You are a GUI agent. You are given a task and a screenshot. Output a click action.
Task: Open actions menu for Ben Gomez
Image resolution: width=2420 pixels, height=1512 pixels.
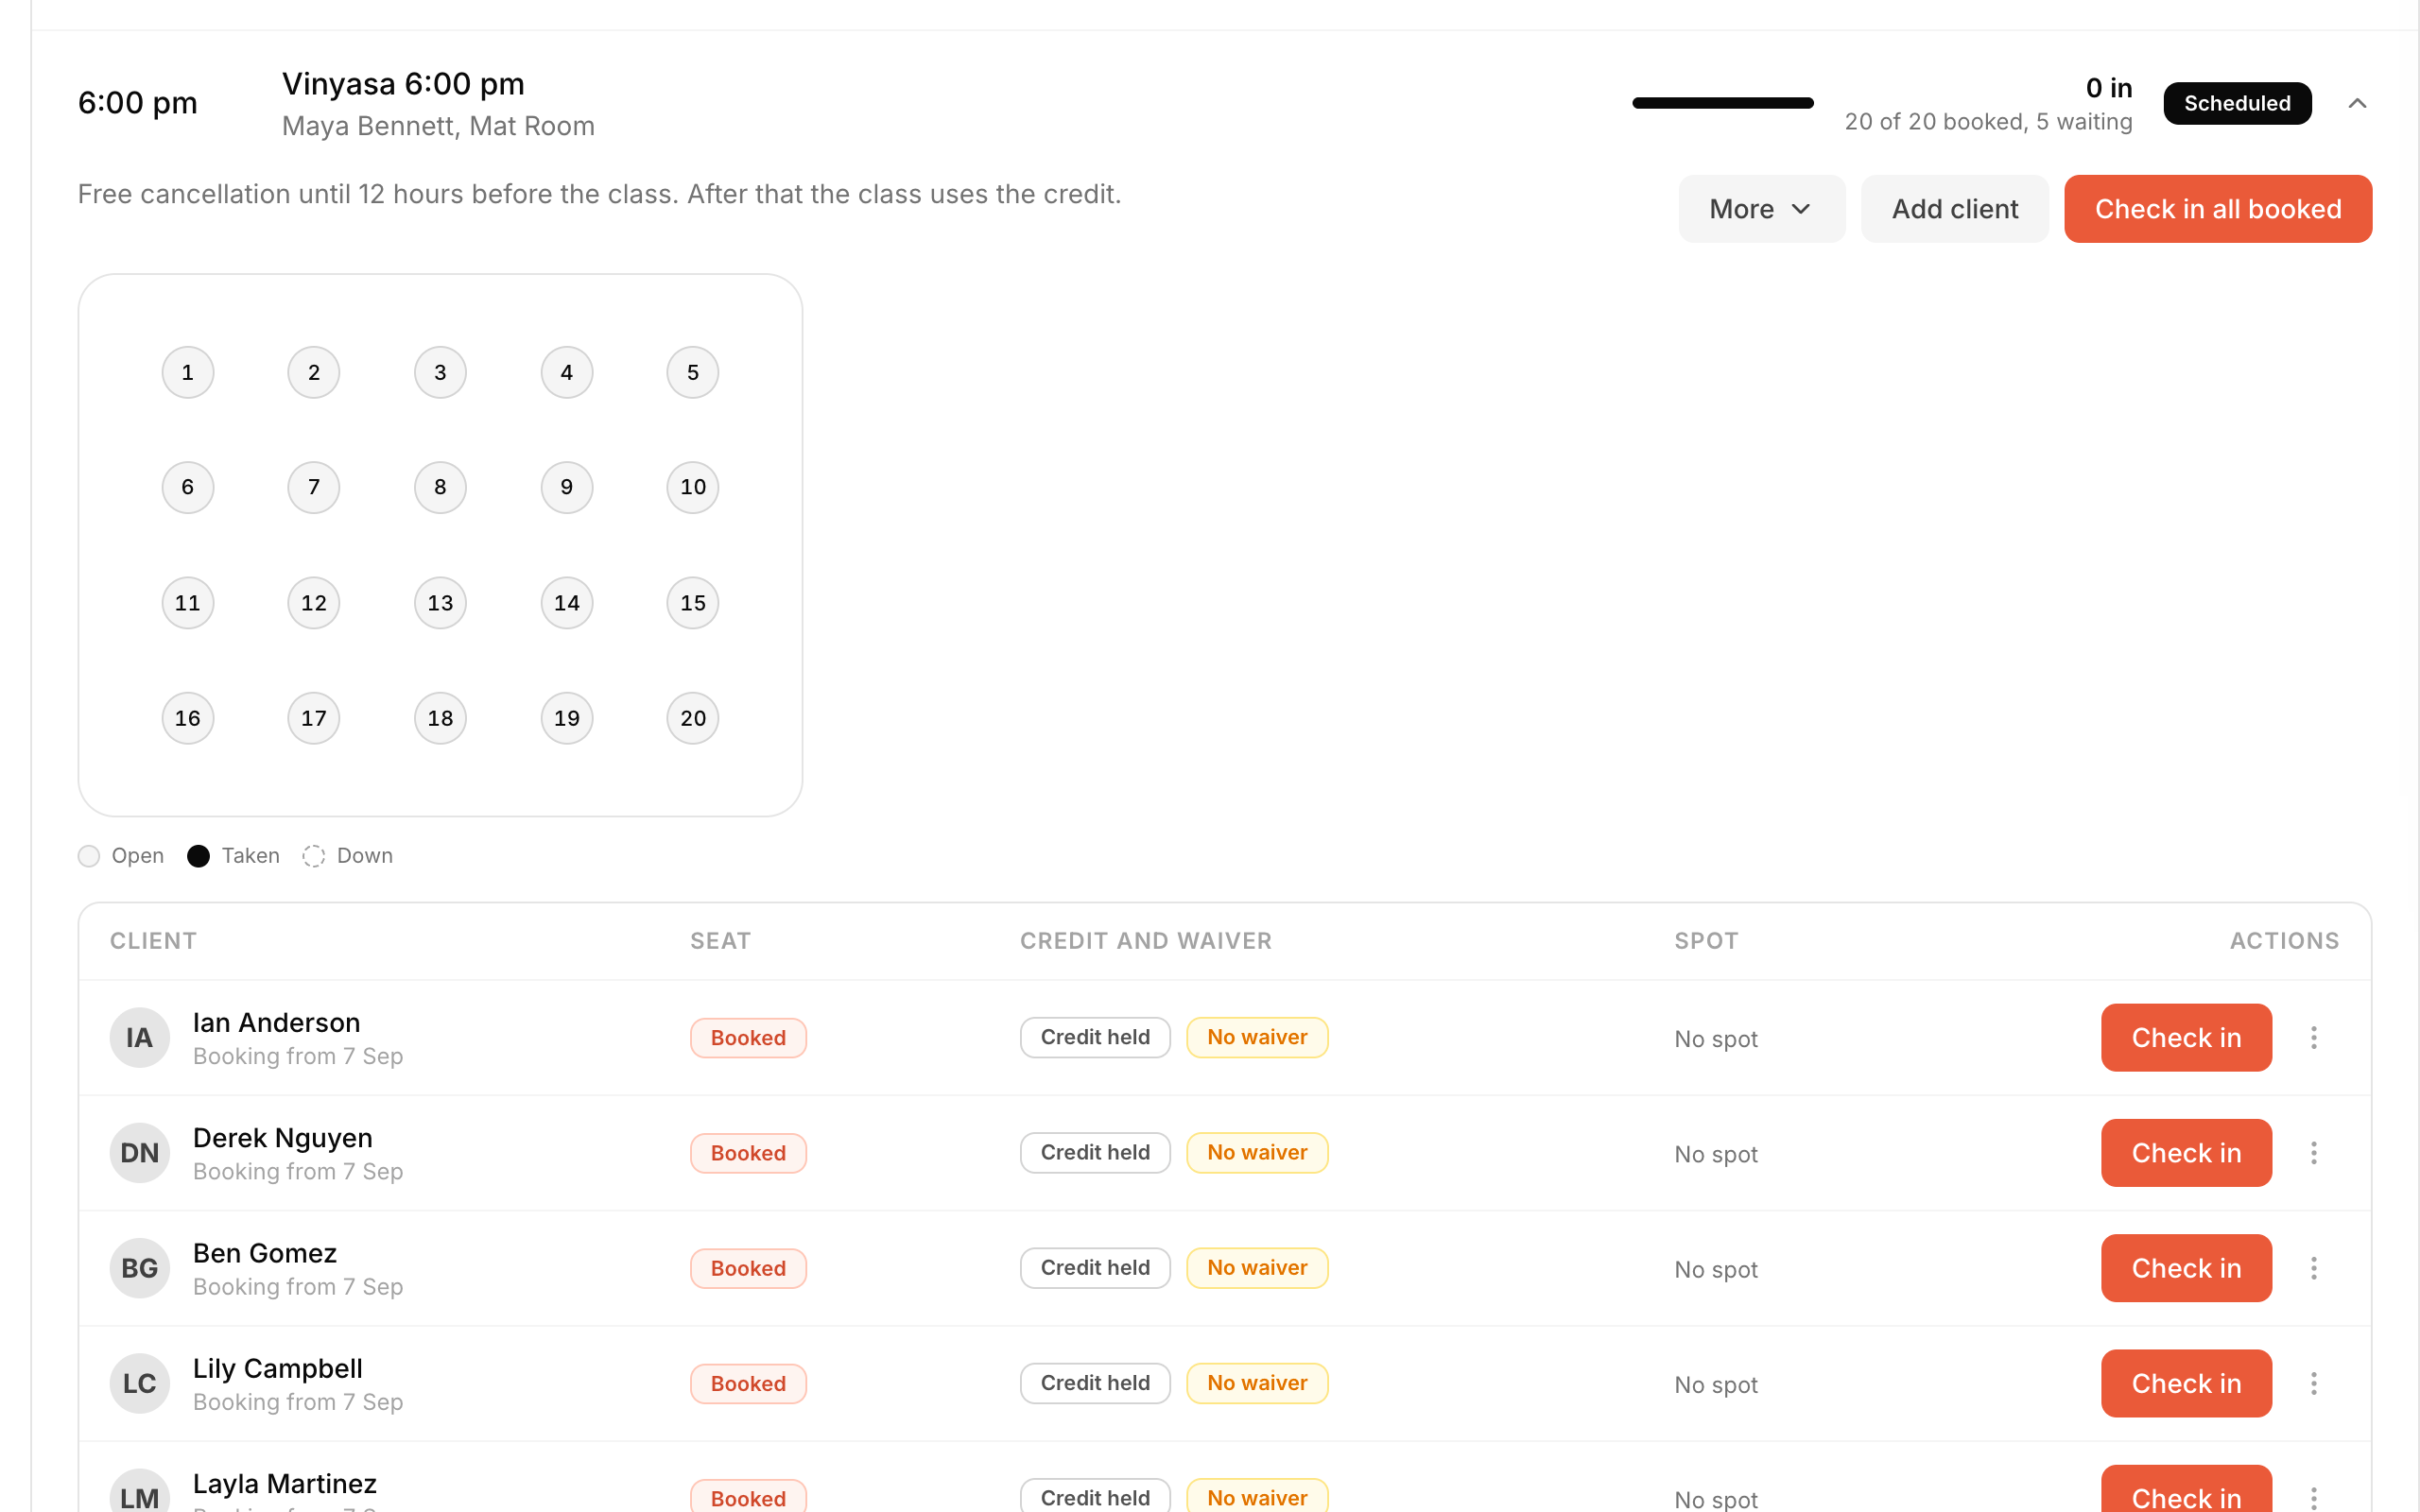pyautogui.click(x=2313, y=1268)
